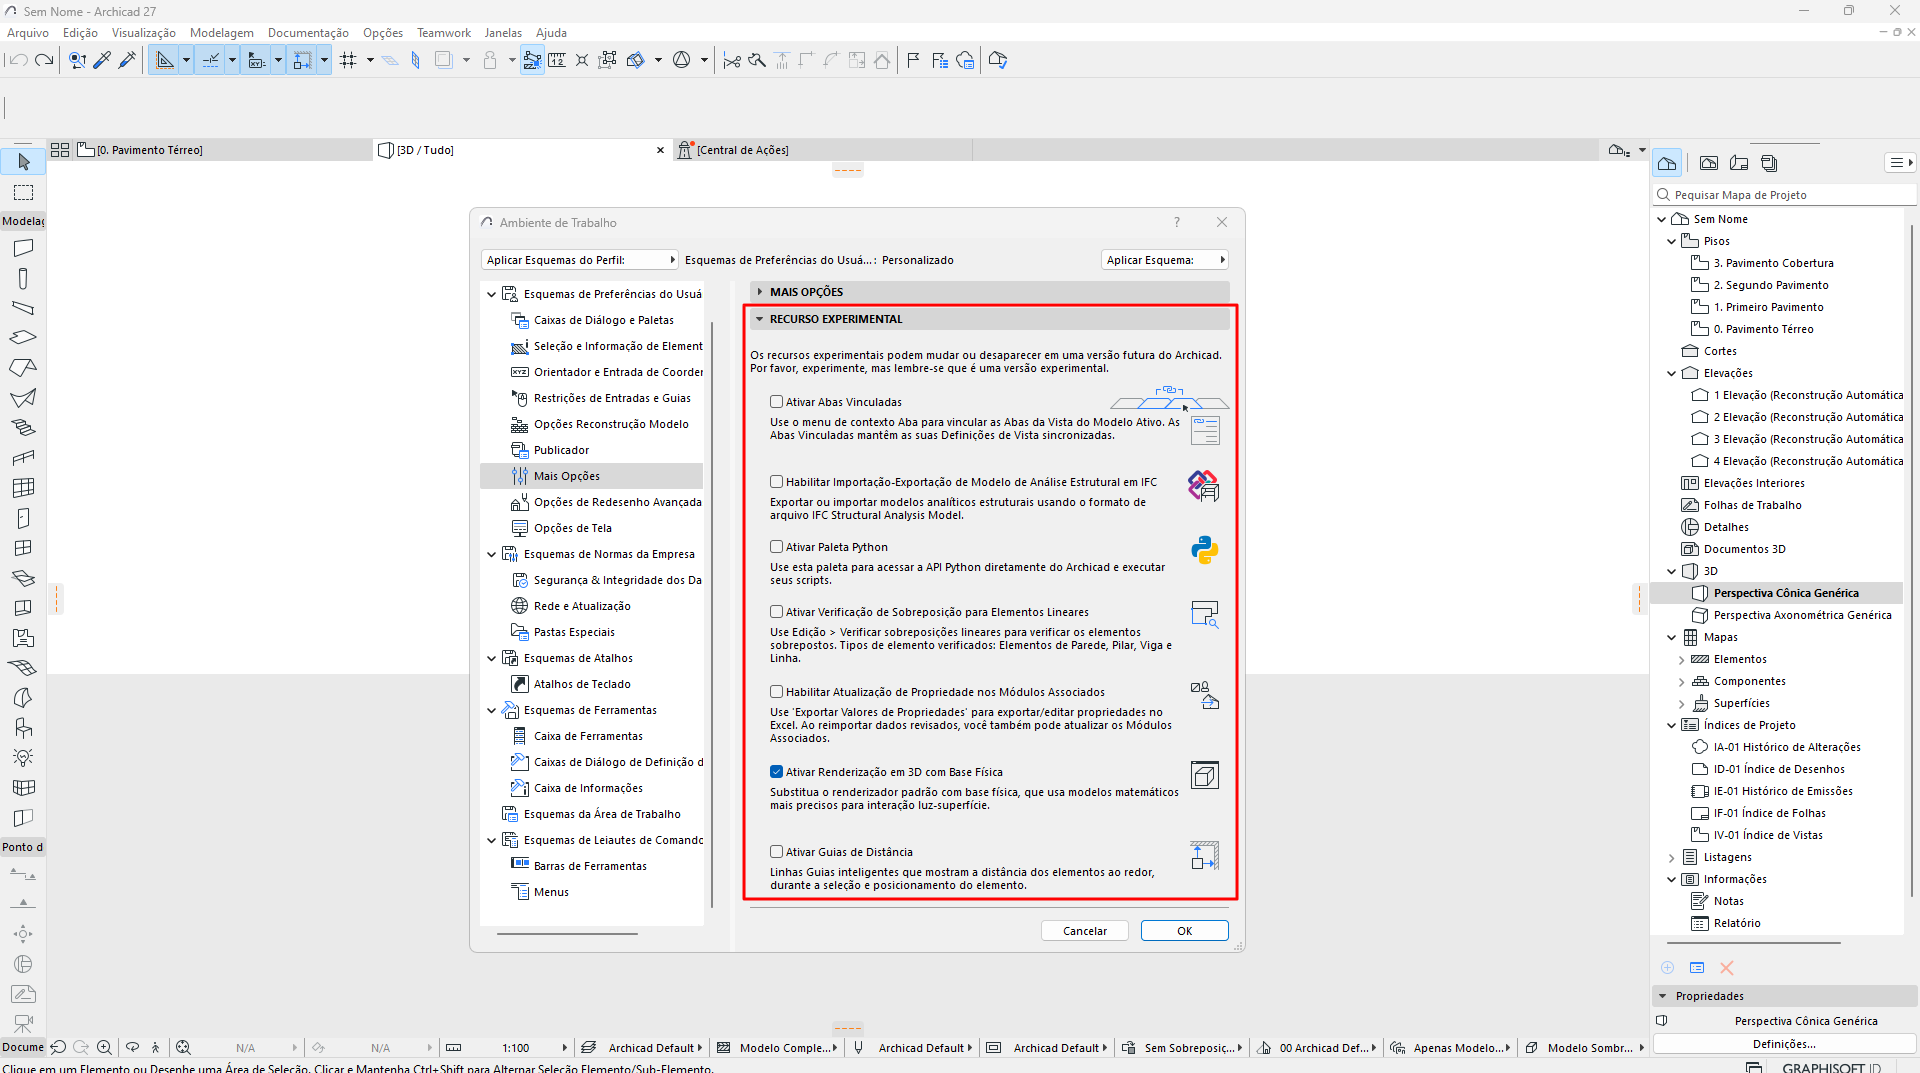Click the help question mark in dialog
This screenshot has height=1073, width=1920.
pos(1177,222)
